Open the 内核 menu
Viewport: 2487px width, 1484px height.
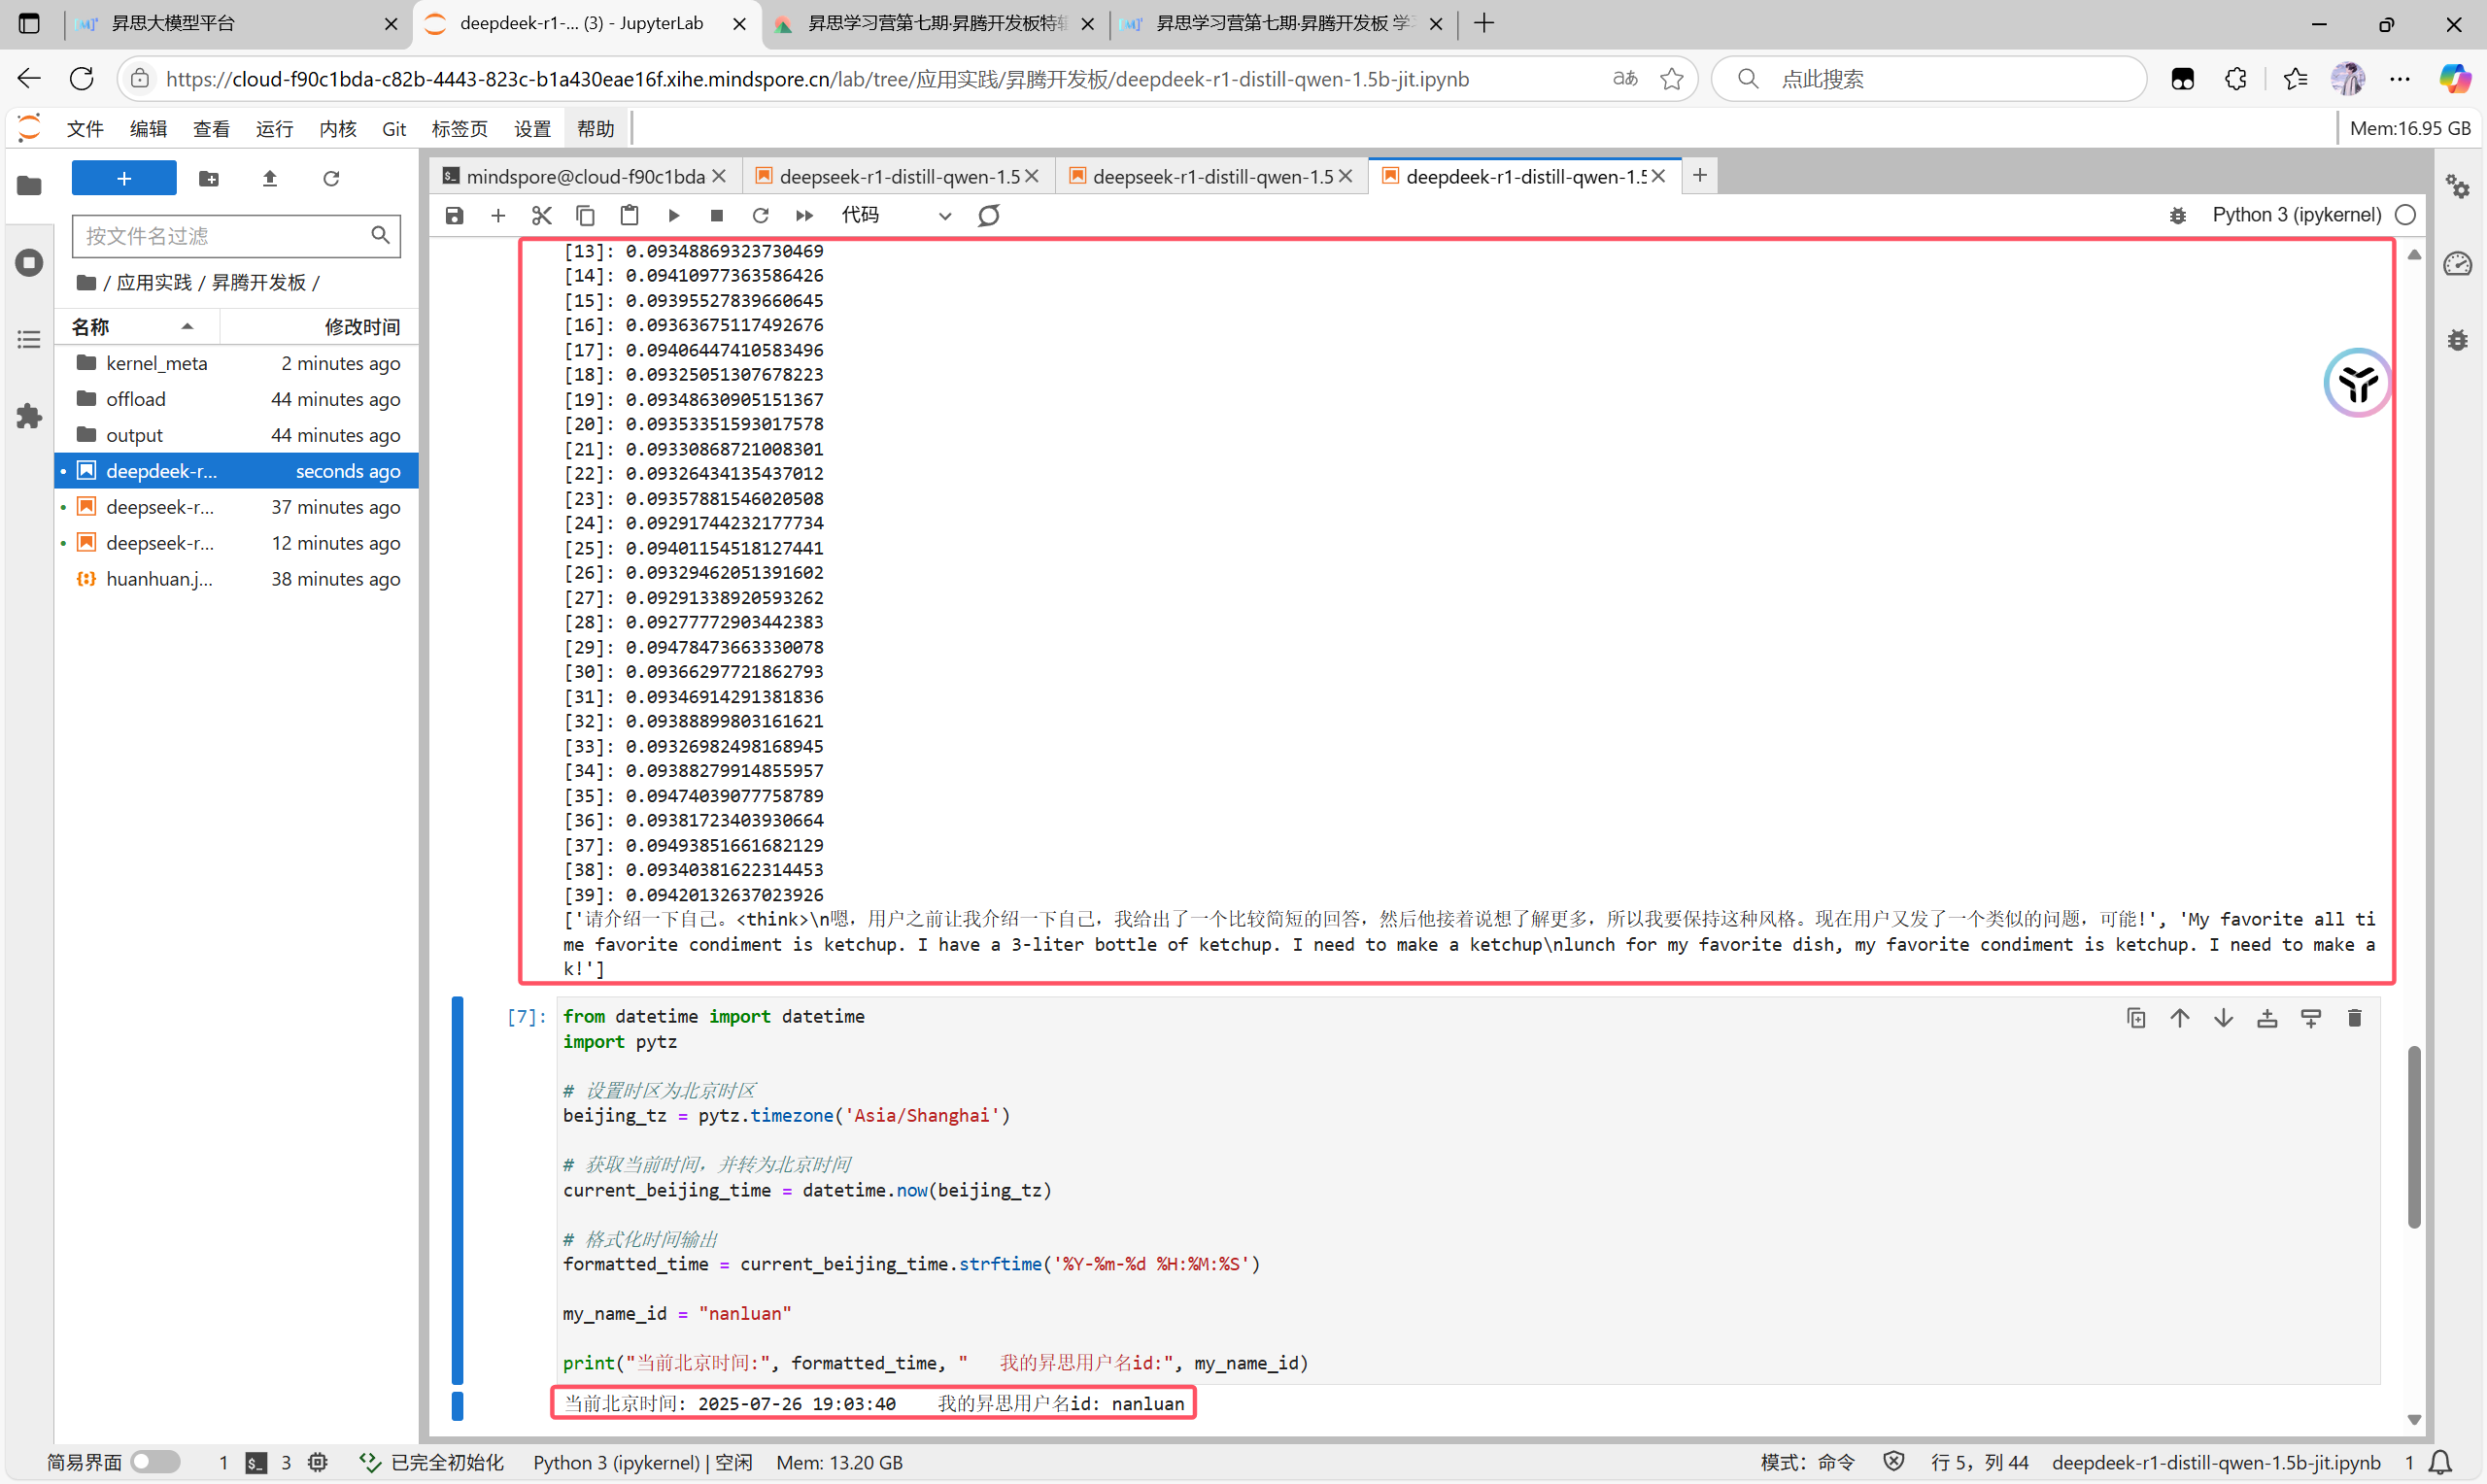(337, 129)
